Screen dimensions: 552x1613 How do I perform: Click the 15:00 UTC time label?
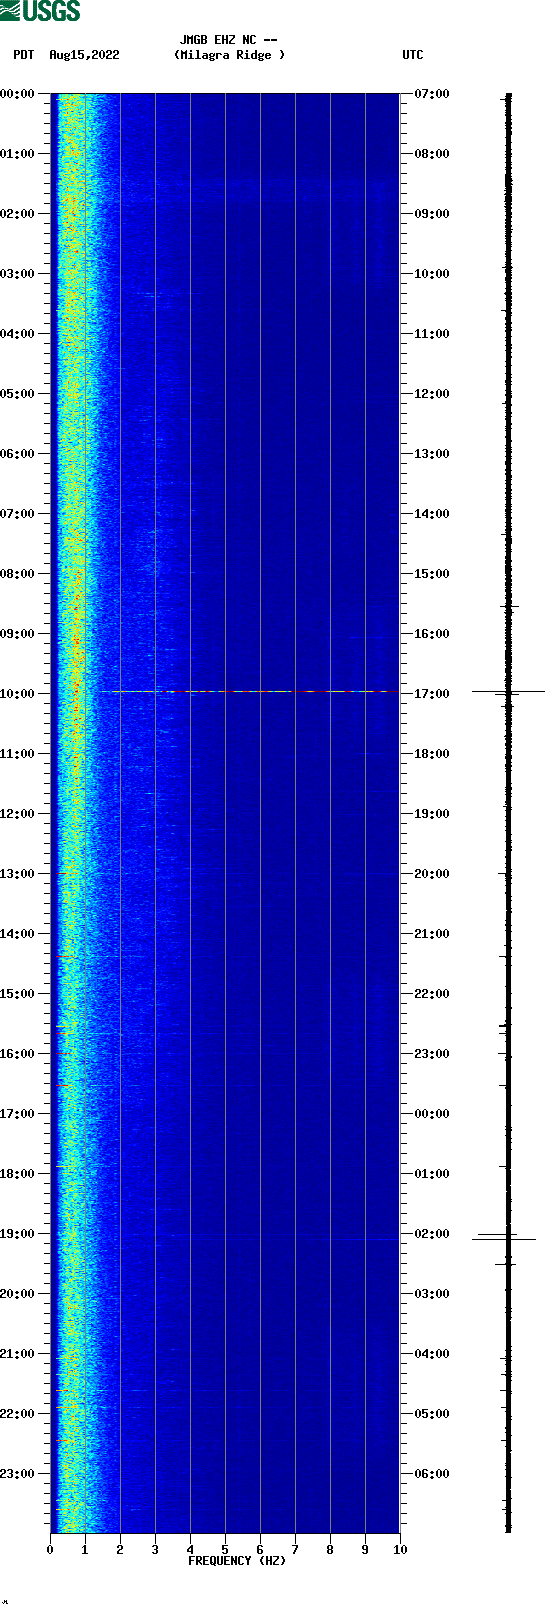(432, 574)
